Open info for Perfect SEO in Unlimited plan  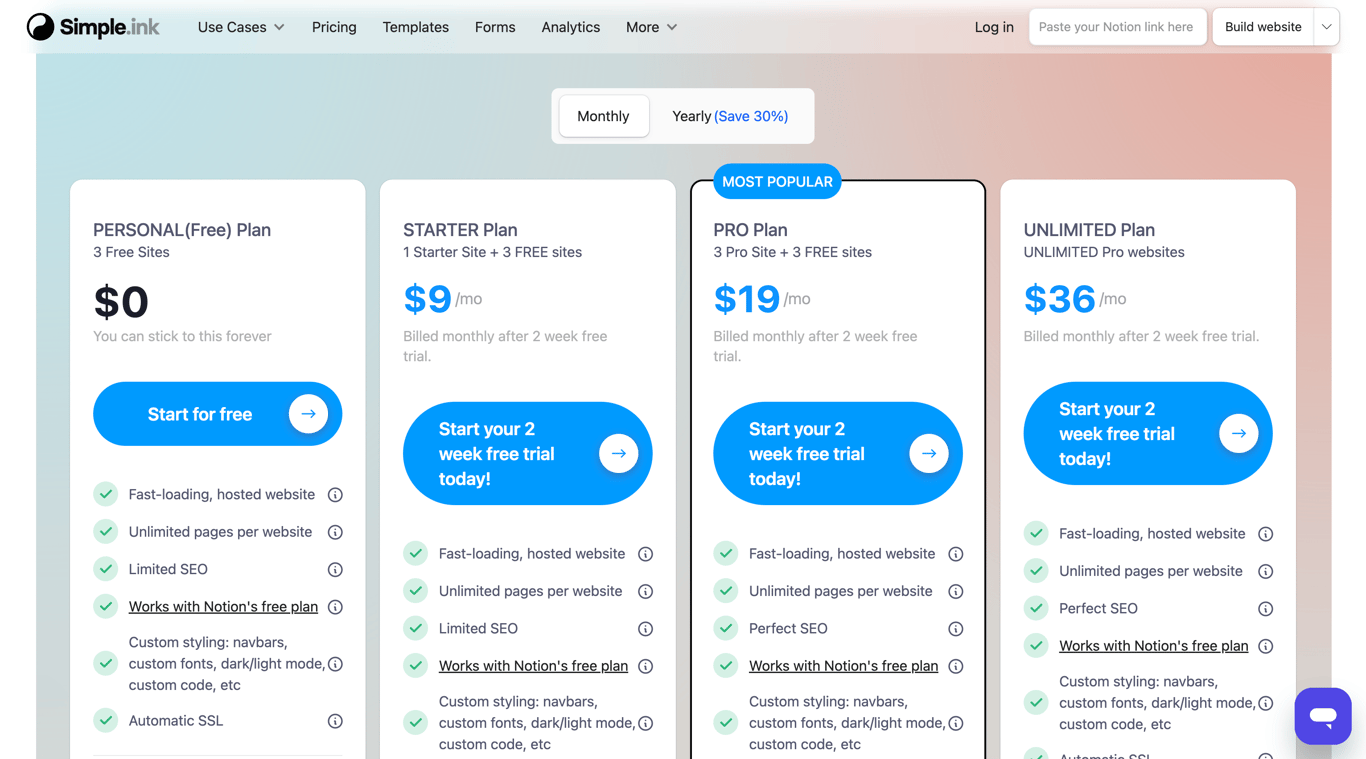point(1266,609)
